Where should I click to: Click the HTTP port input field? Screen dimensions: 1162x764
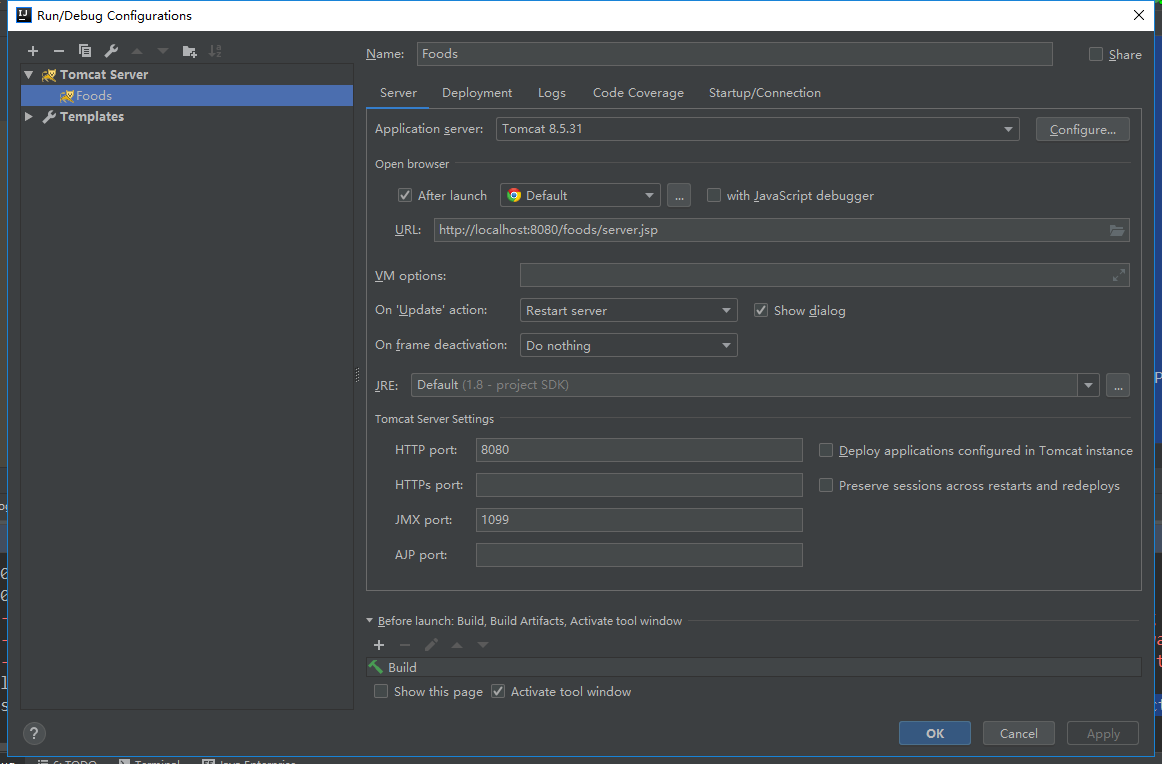[639, 450]
